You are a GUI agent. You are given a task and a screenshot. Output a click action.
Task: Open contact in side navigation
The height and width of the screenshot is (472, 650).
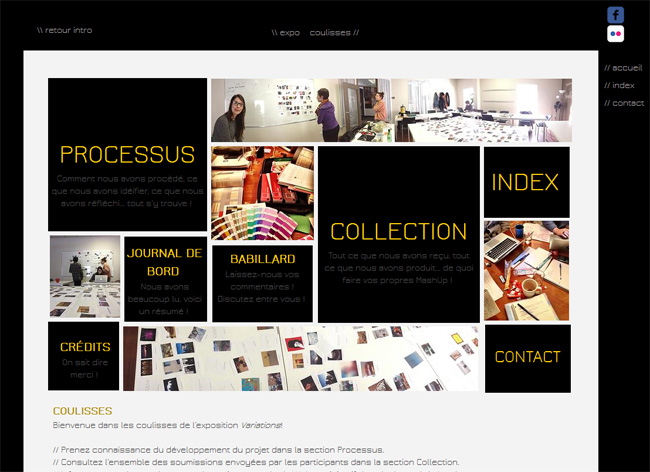624,103
